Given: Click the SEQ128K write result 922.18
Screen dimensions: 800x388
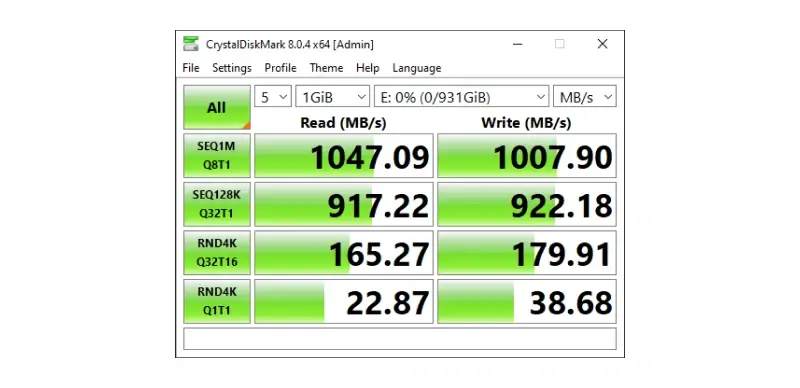Looking at the screenshot, I should tap(527, 204).
